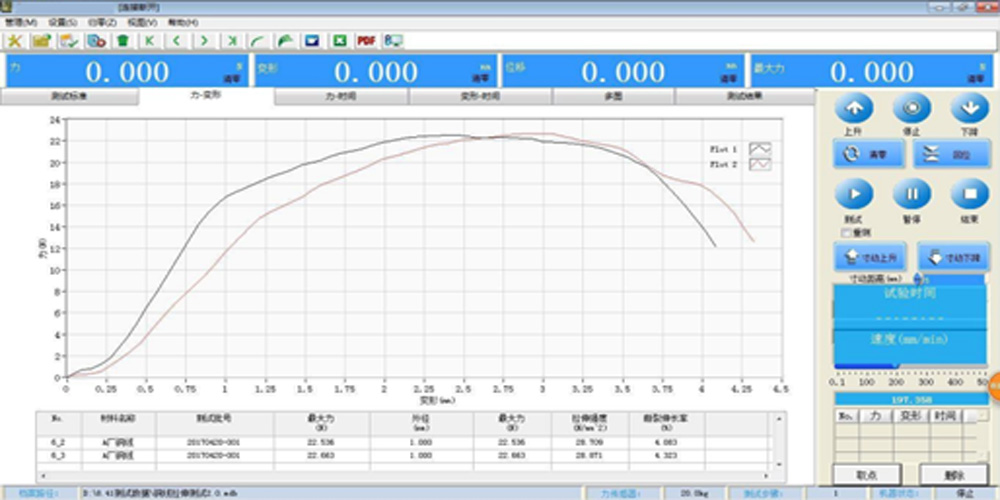The image size is (1000, 500).
Task: Click the green trash bin delete icon
Action: (123, 41)
